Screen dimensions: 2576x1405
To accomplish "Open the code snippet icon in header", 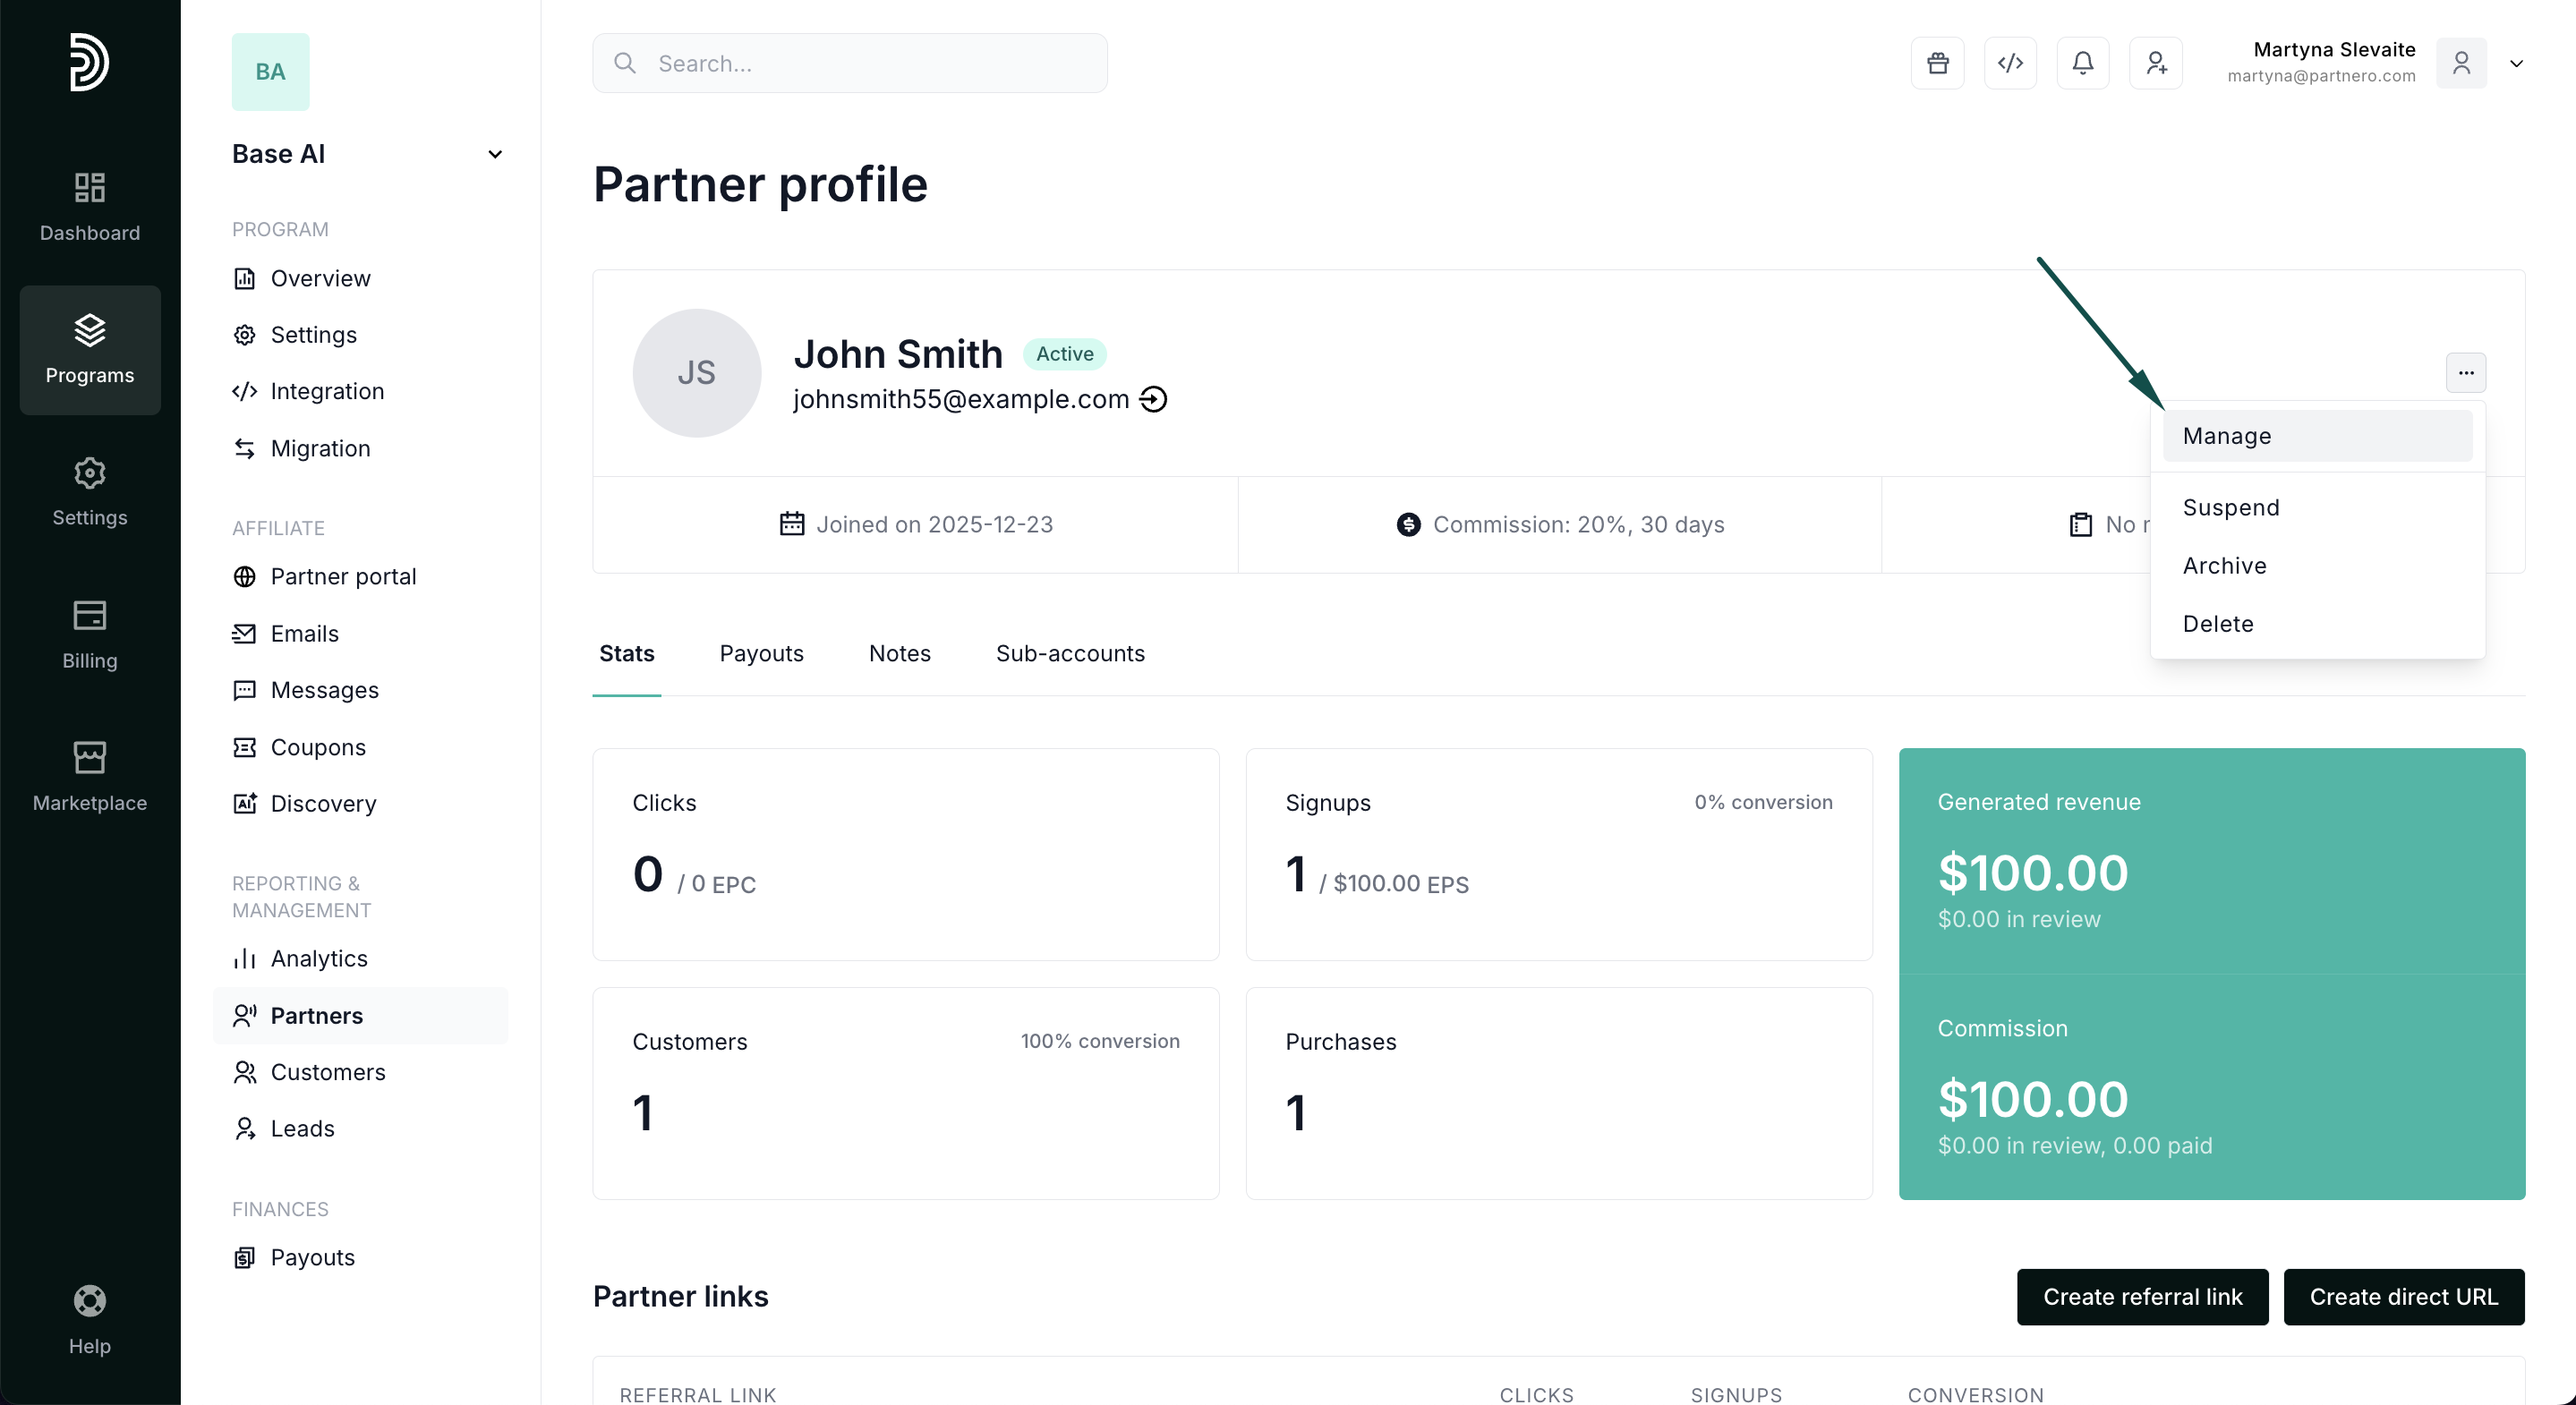I will click(x=2010, y=63).
